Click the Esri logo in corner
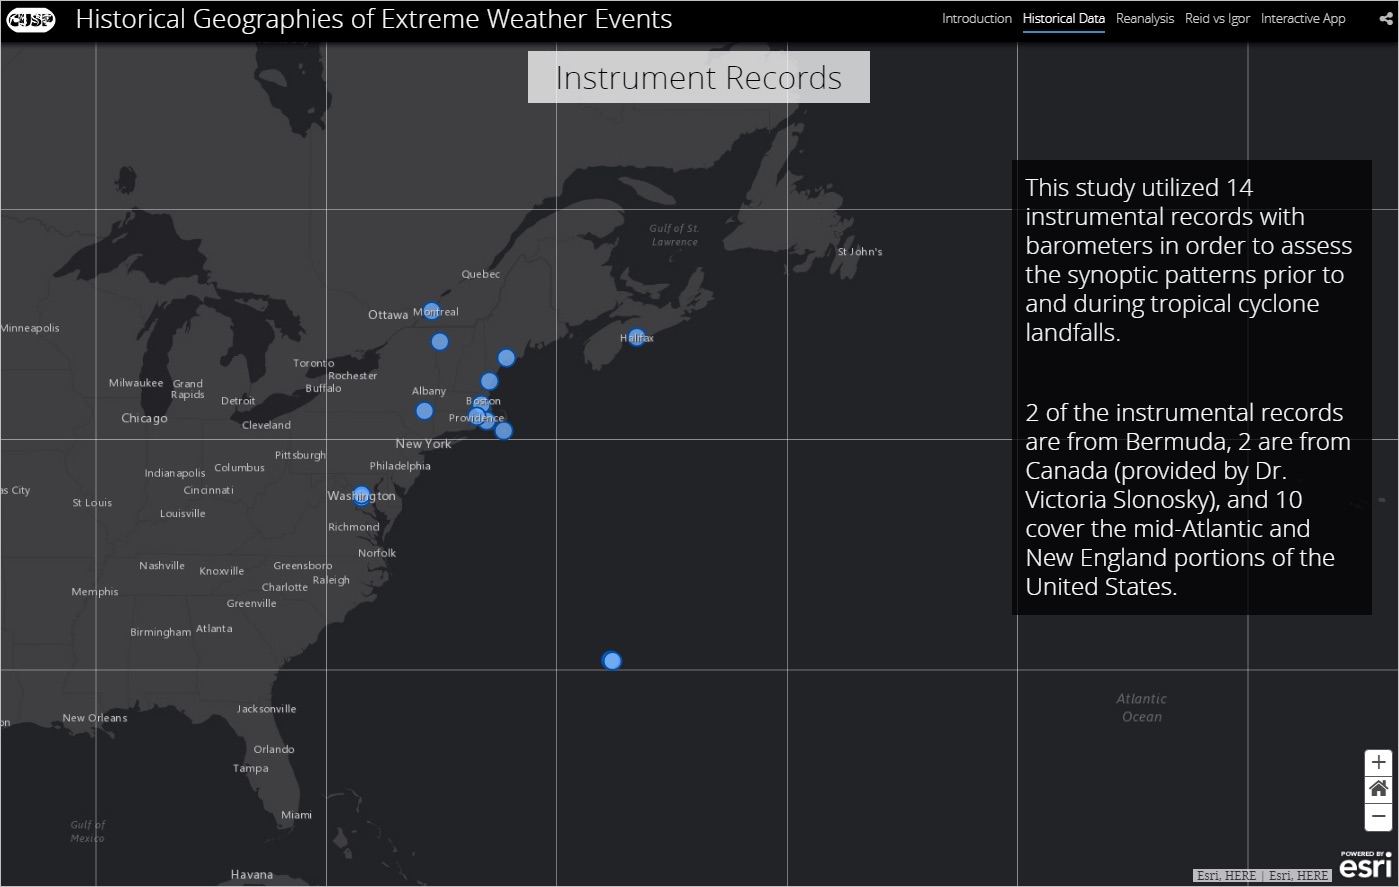Screen dimensions: 1399x887 pyautogui.click(x=1365, y=866)
